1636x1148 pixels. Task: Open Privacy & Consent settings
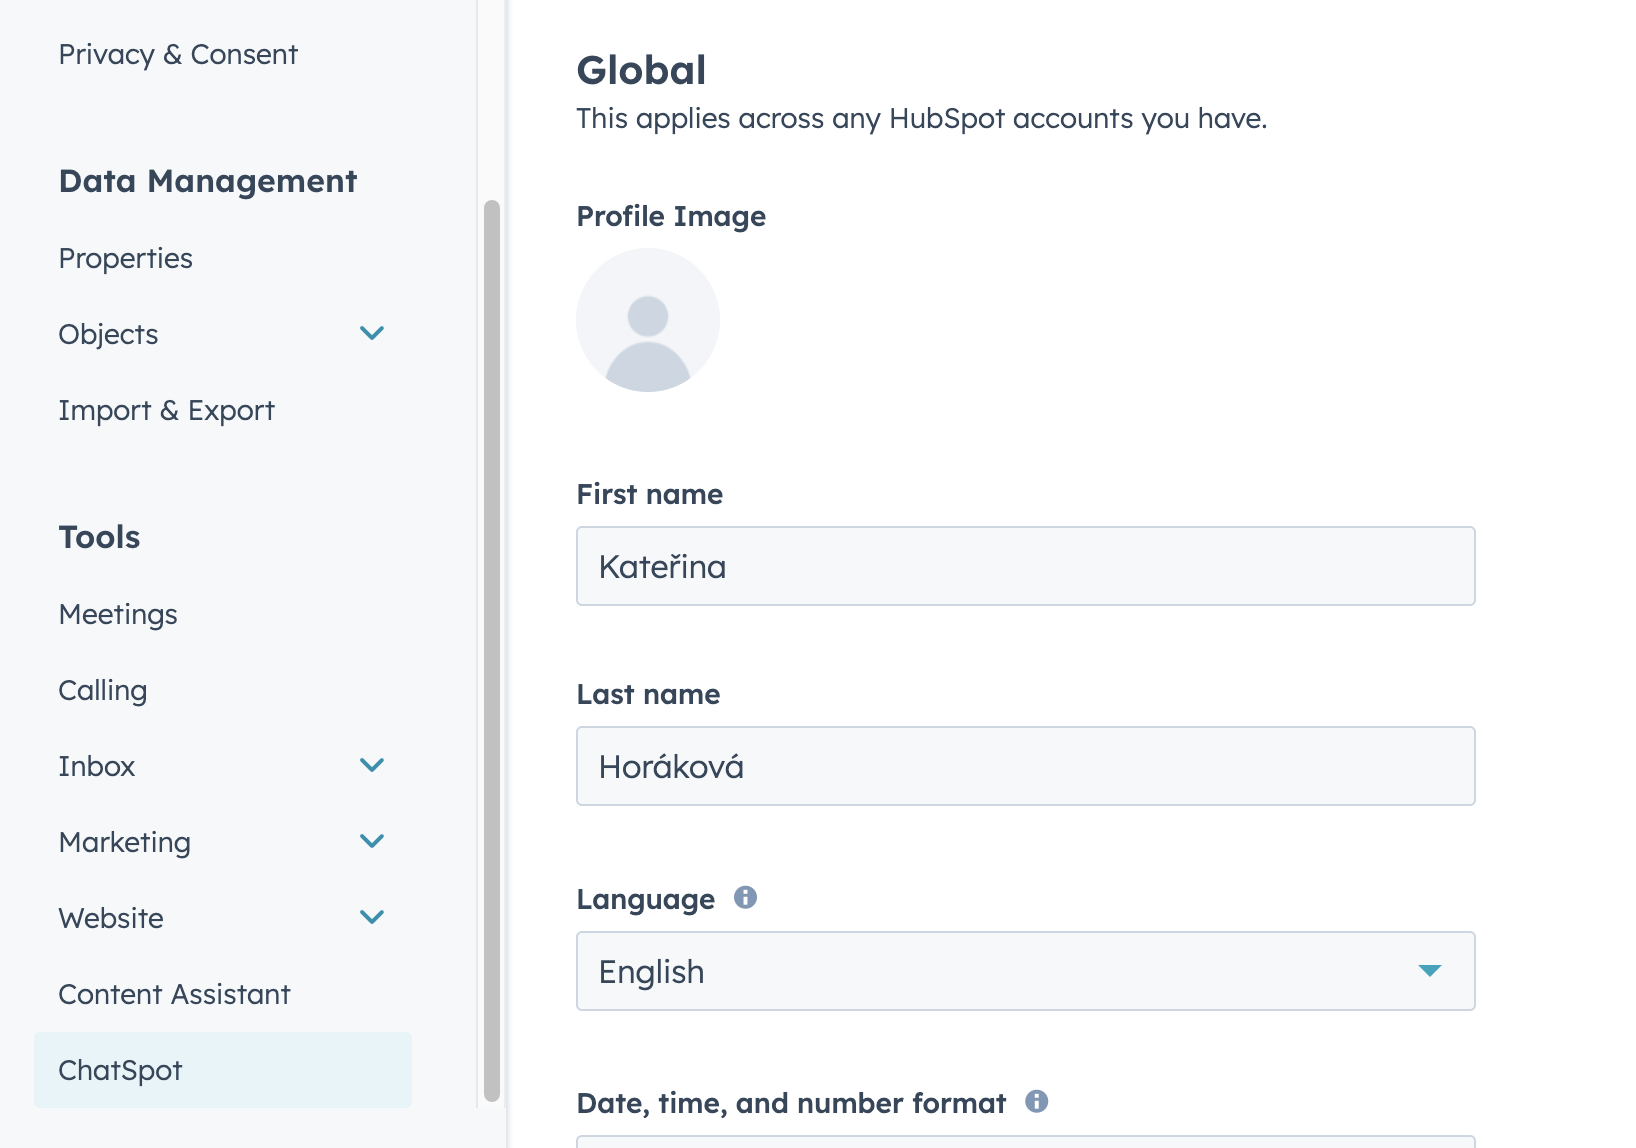(x=178, y=54)
